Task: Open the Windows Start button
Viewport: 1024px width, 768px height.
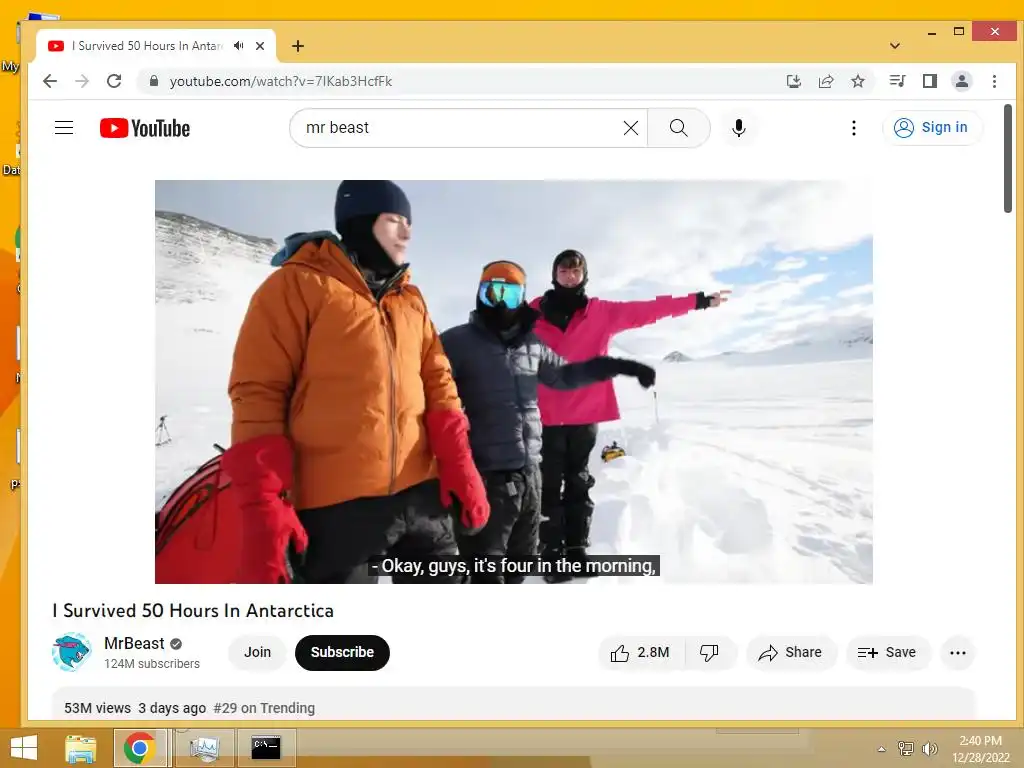Action: pos(24,748)
